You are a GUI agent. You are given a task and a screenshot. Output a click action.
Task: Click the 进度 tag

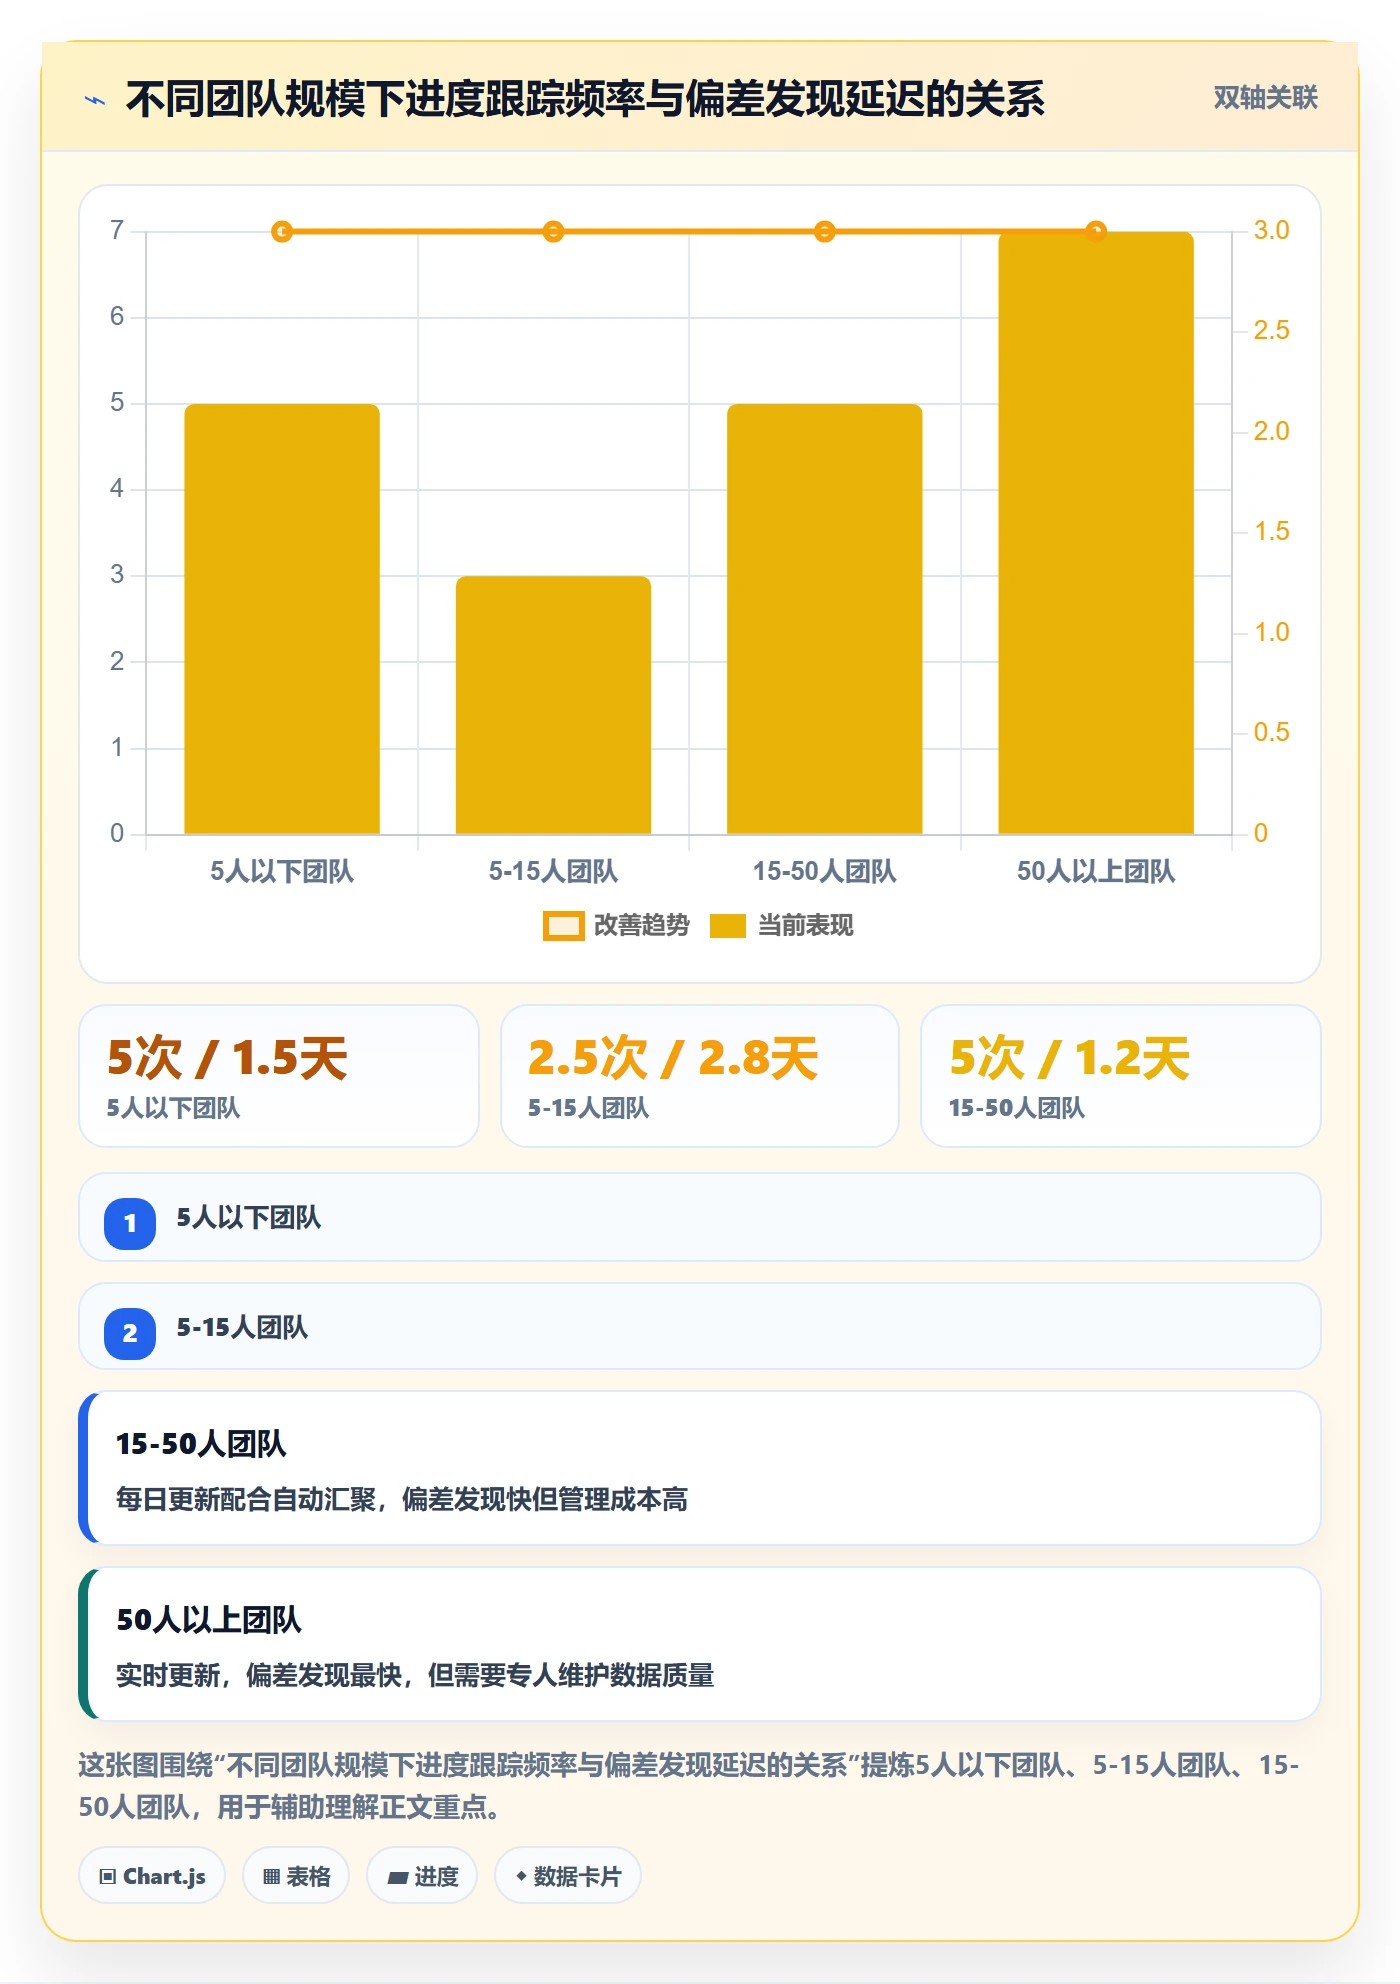422,1876
